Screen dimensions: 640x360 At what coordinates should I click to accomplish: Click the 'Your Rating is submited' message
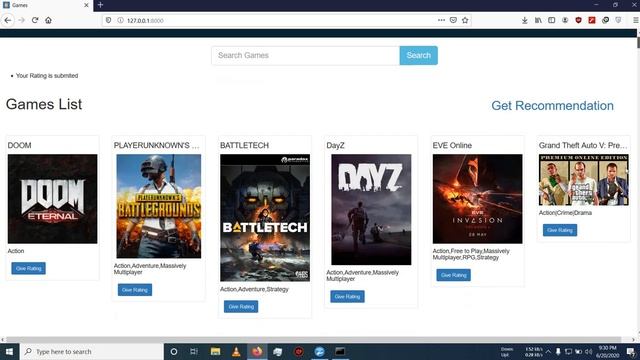click(x=47, y=76)
